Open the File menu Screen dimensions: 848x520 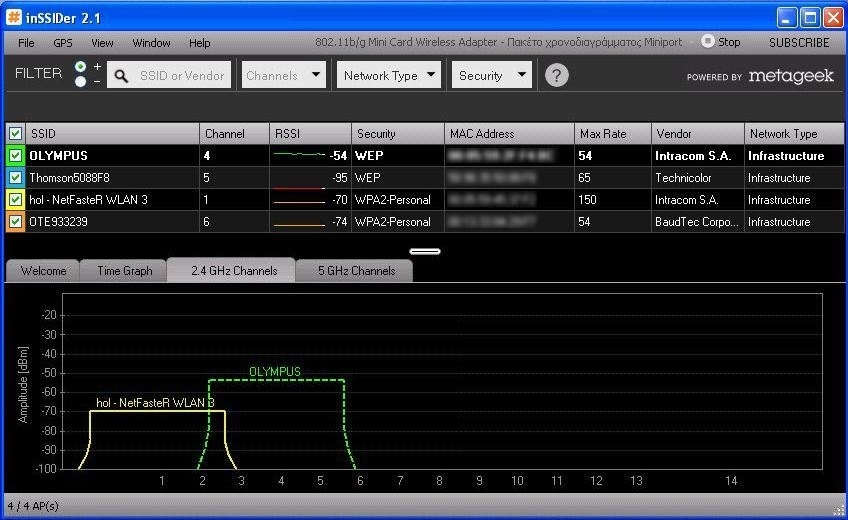26,43
